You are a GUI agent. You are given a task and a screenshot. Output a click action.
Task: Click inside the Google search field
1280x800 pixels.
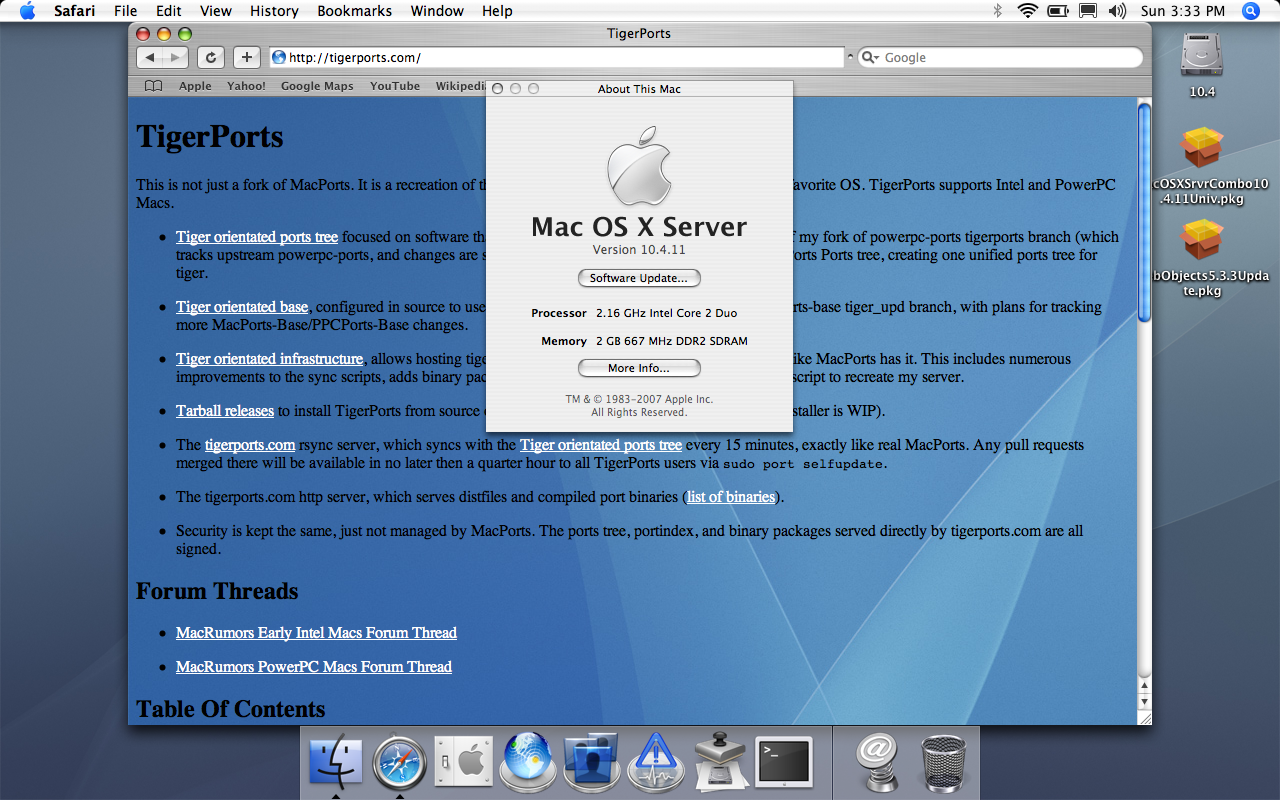1000,57
